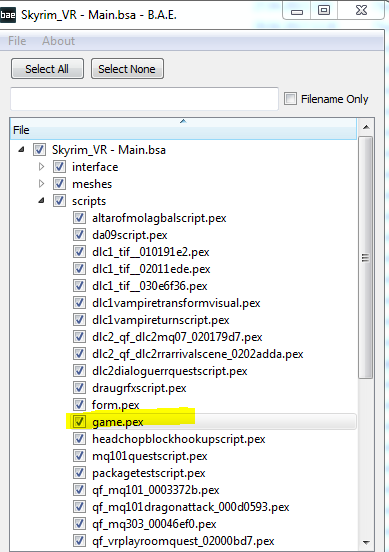Select headchopblockhookupscript.pex file name
This screenshot has width=389, height=552.
point(178,439)
